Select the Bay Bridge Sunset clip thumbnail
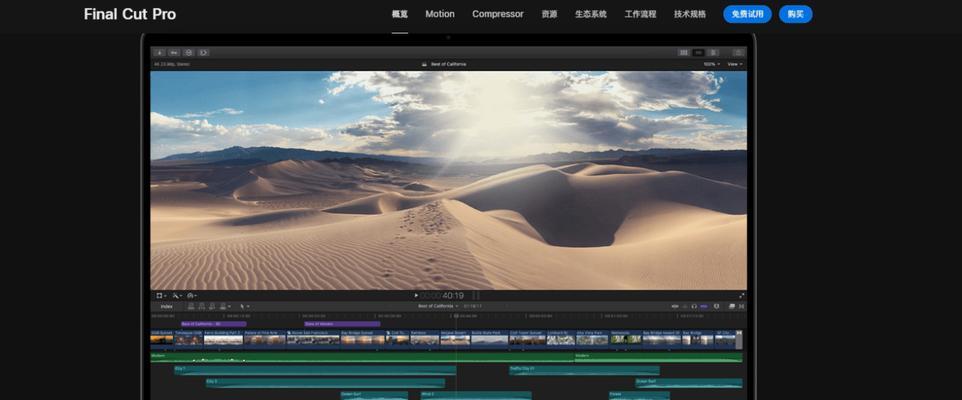 point(363,338)
